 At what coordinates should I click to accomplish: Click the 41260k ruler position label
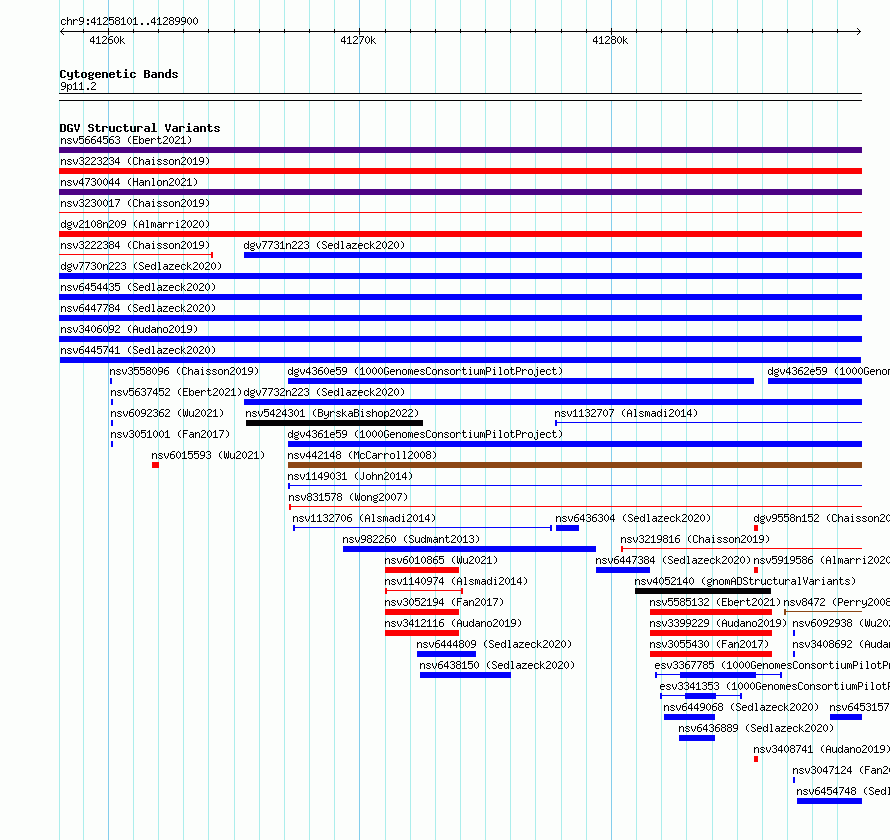coord(107,40)
